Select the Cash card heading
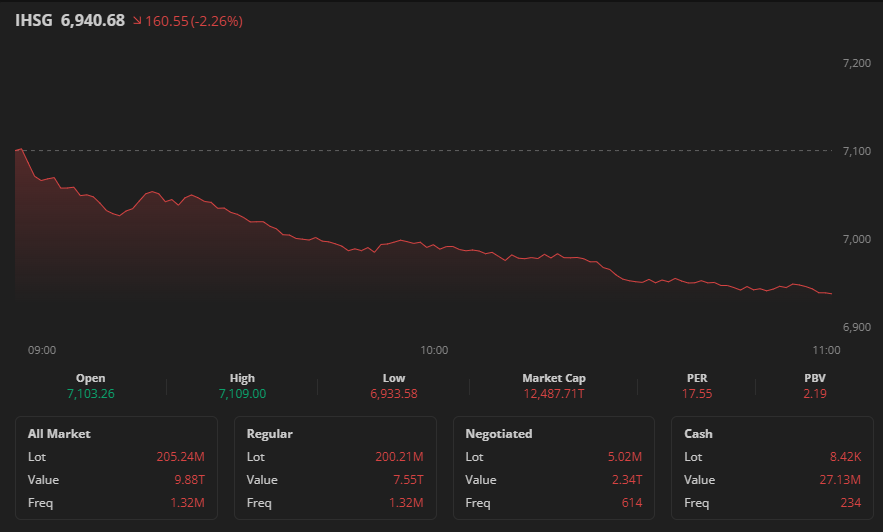Screen dimensions: 883x532 coord(698,434)
